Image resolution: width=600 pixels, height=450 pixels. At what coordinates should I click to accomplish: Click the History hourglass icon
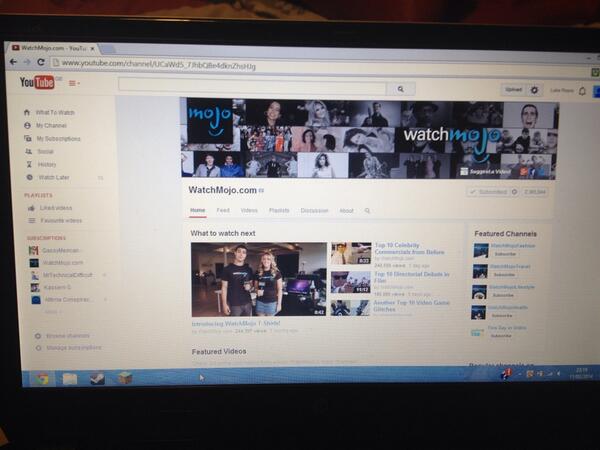(x=29, y=164)
